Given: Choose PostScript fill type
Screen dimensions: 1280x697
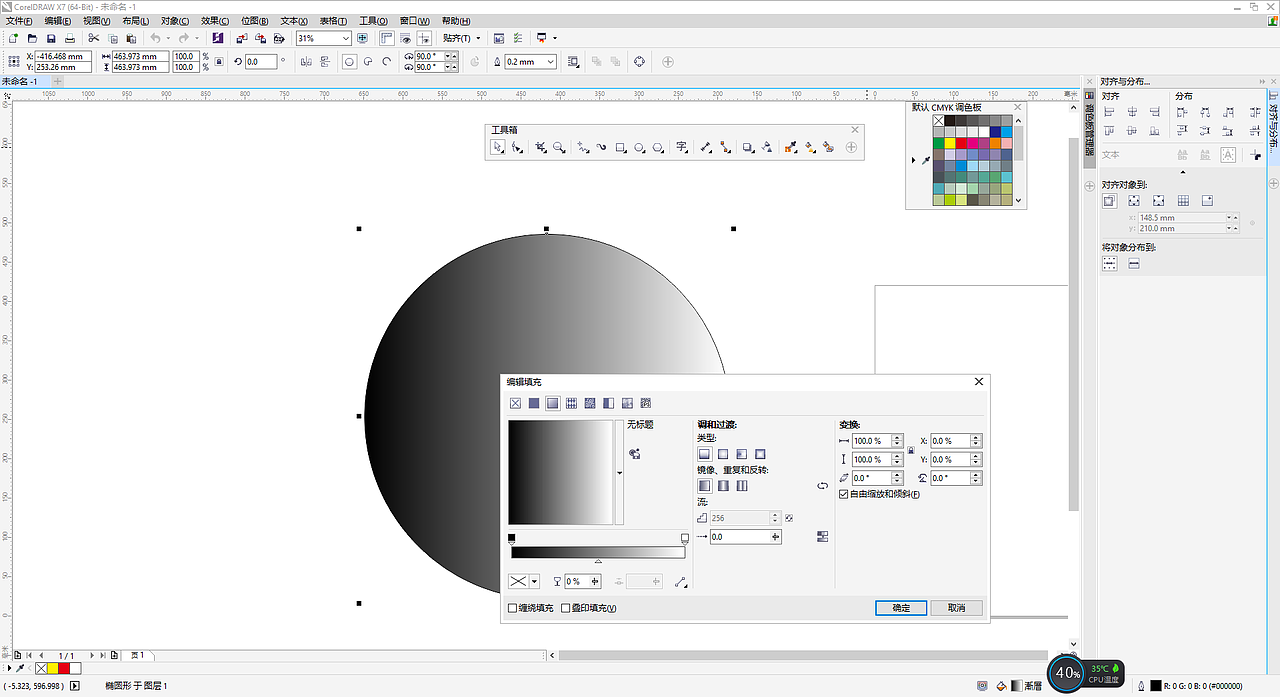Looking at the screenshot, I should (646, 403).
